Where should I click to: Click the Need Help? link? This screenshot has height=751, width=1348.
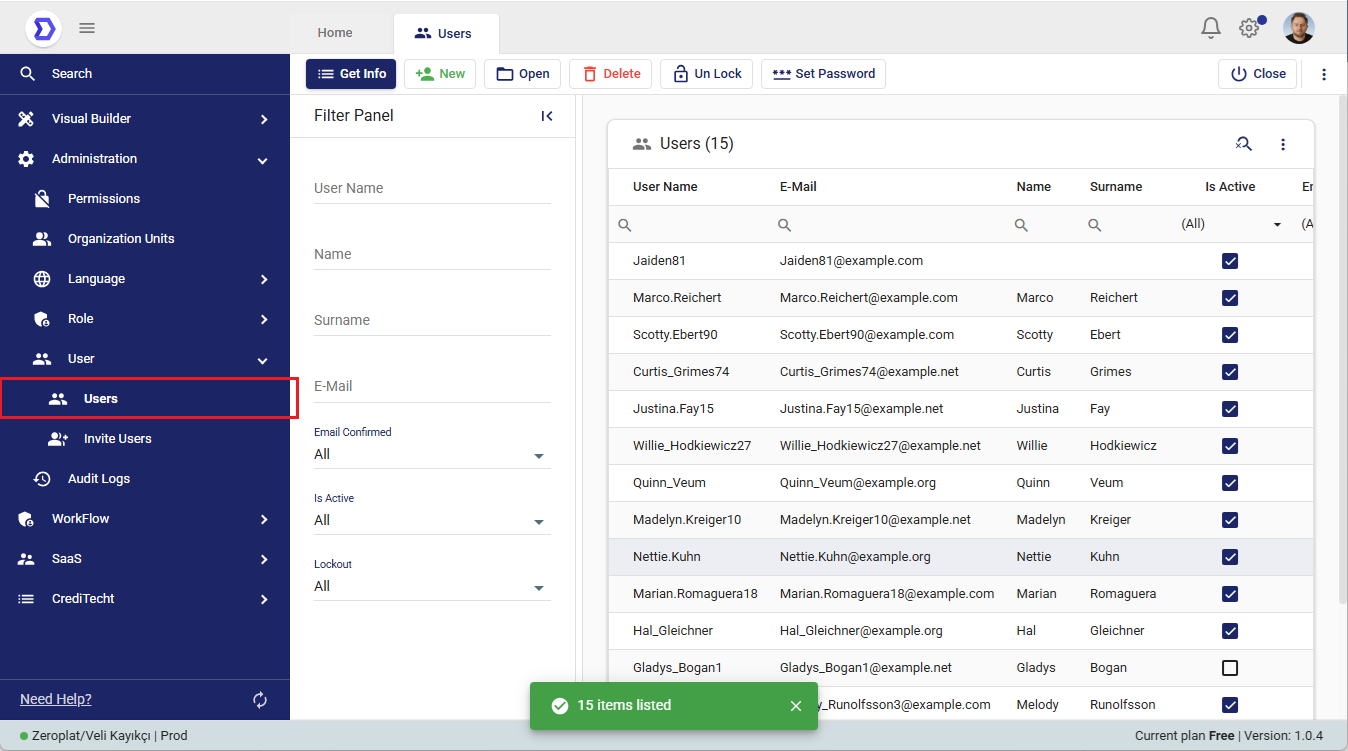pyautogui.click(x=56, y=699)
